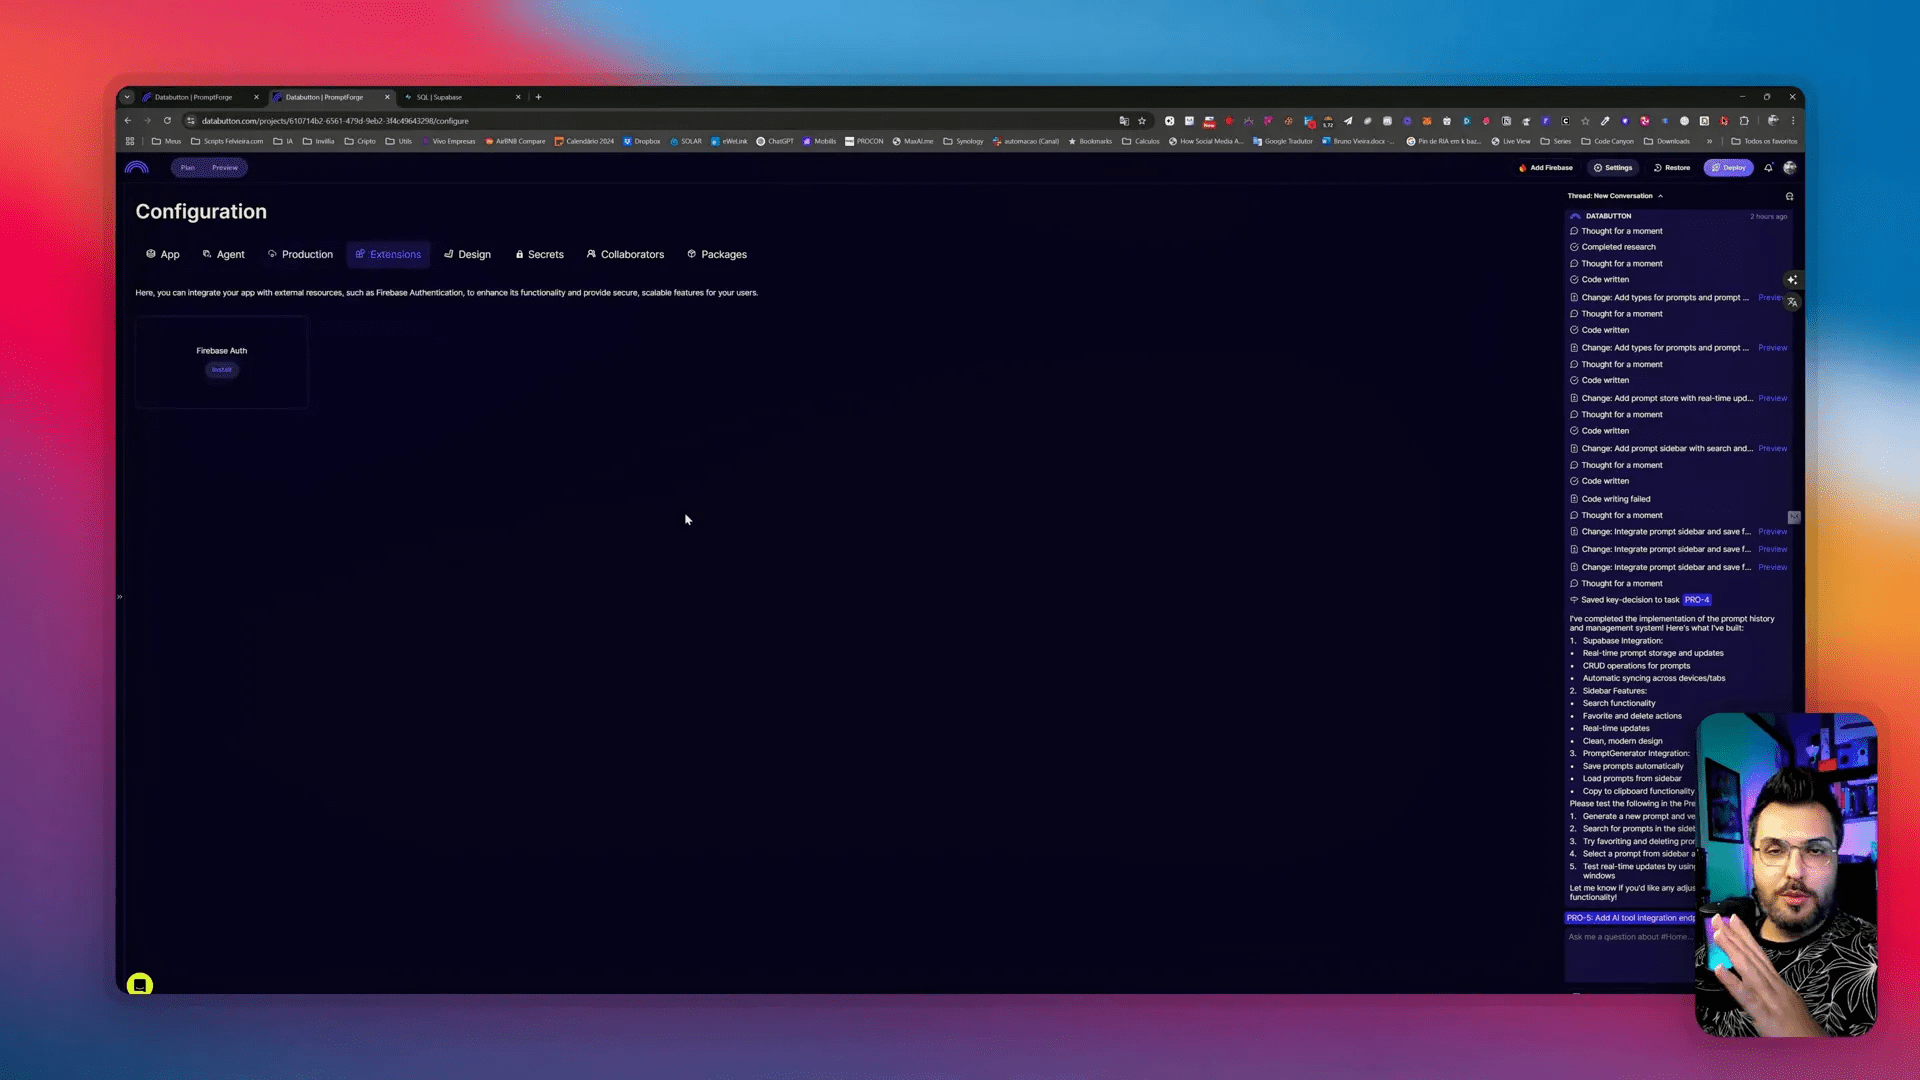Open the Design tab
1920x1080 pixels.
point(467,255)
